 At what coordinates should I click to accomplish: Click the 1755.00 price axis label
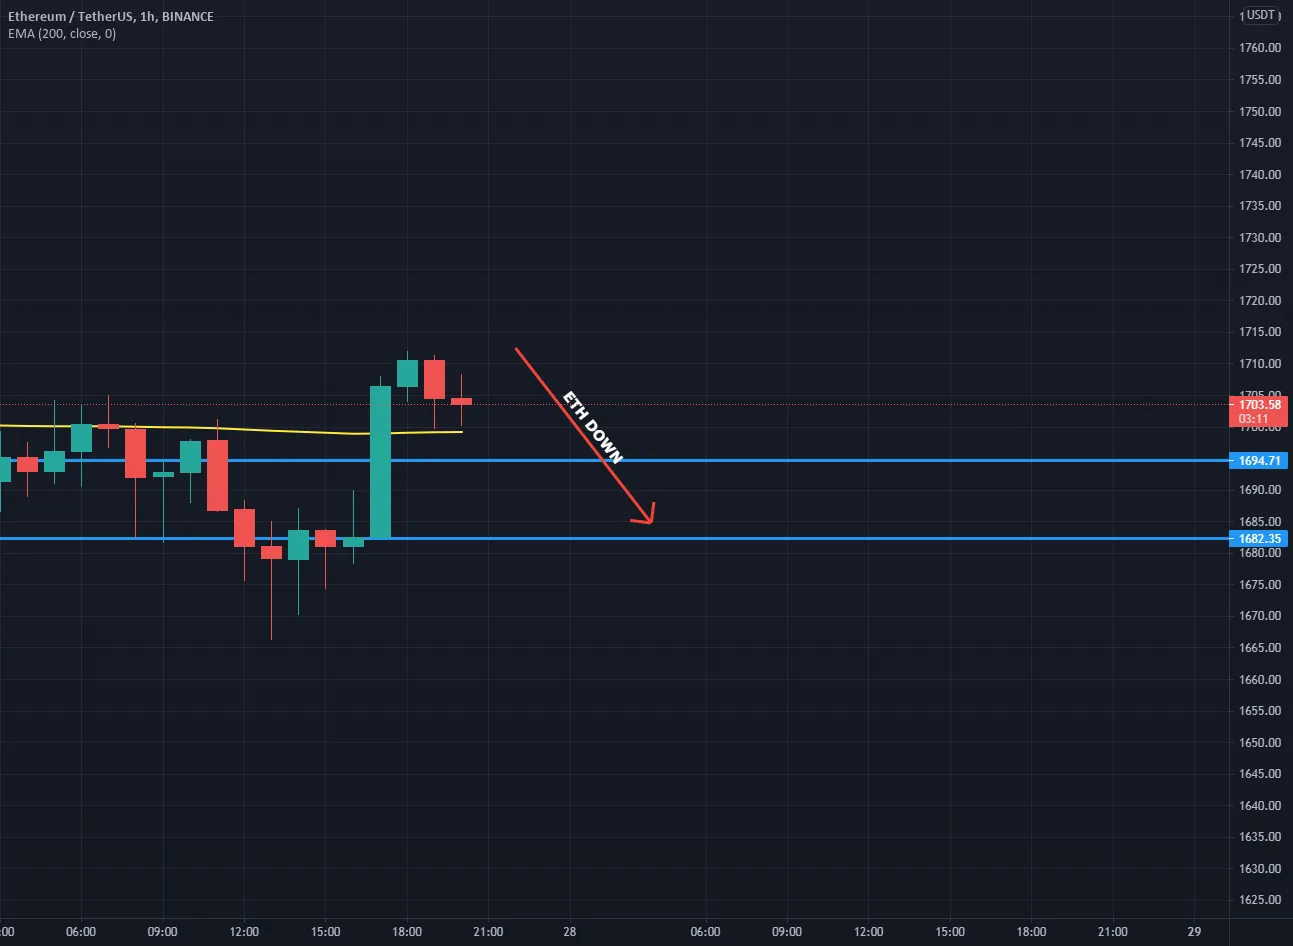click(x=1259, y=80)
